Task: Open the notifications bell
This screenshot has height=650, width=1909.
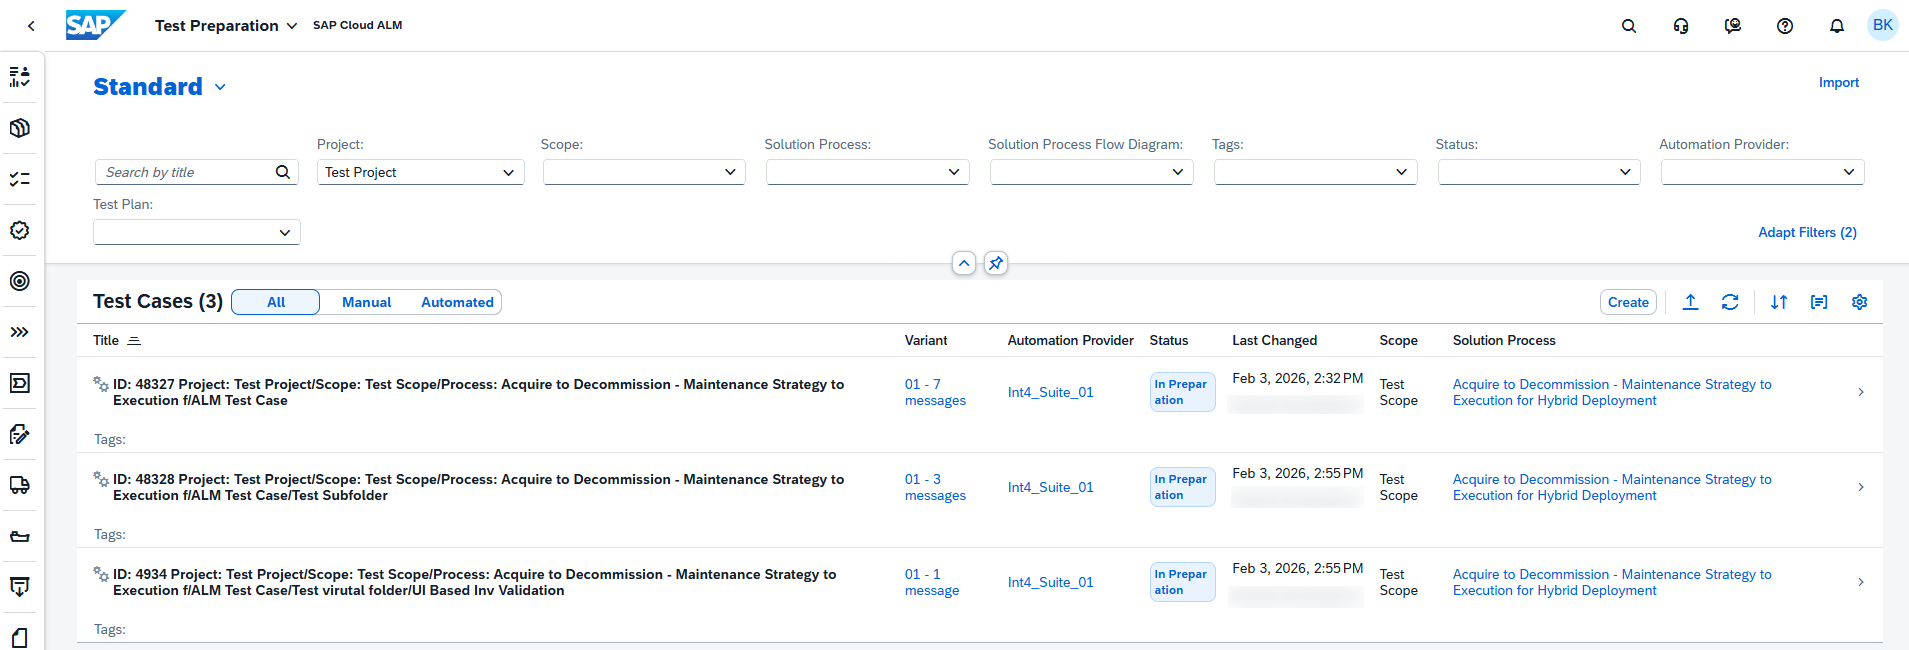Action: click(x=1837, y=26)
